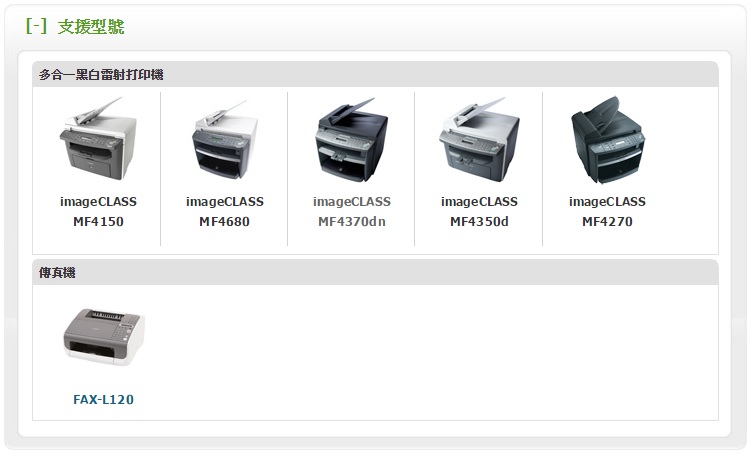The width and height of the screenshot is (752, 456).
Task: Open the imageCLASS MF4370dn printer image
Action: (x=352, y=140)
